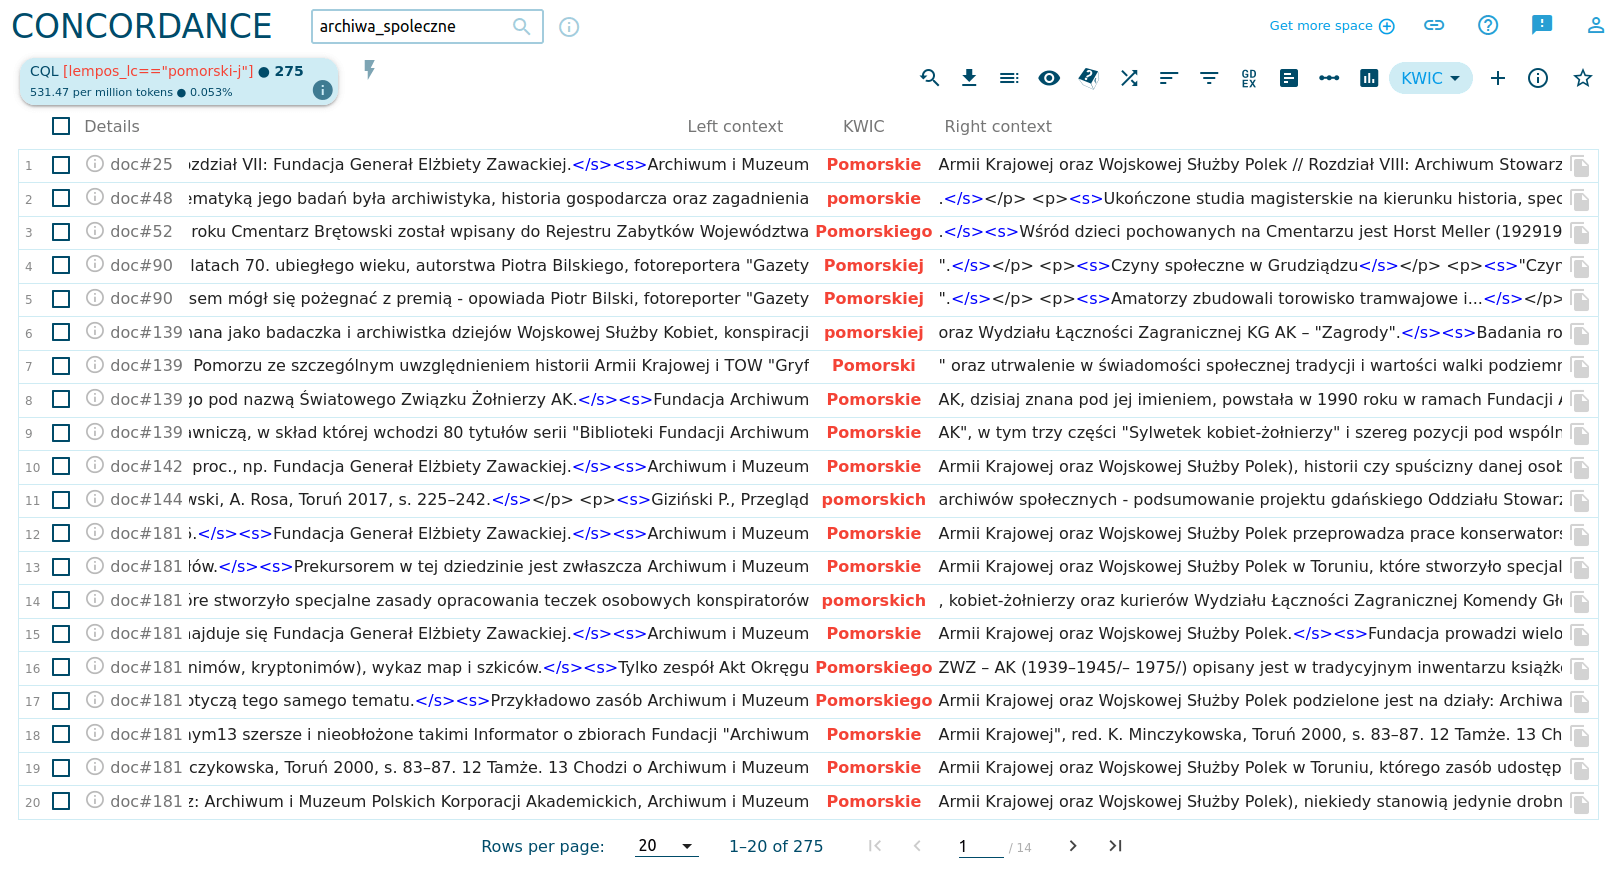Open the filter lines icon
Viewport: 1615px width, 878px height.
(x=1209, y=78)
